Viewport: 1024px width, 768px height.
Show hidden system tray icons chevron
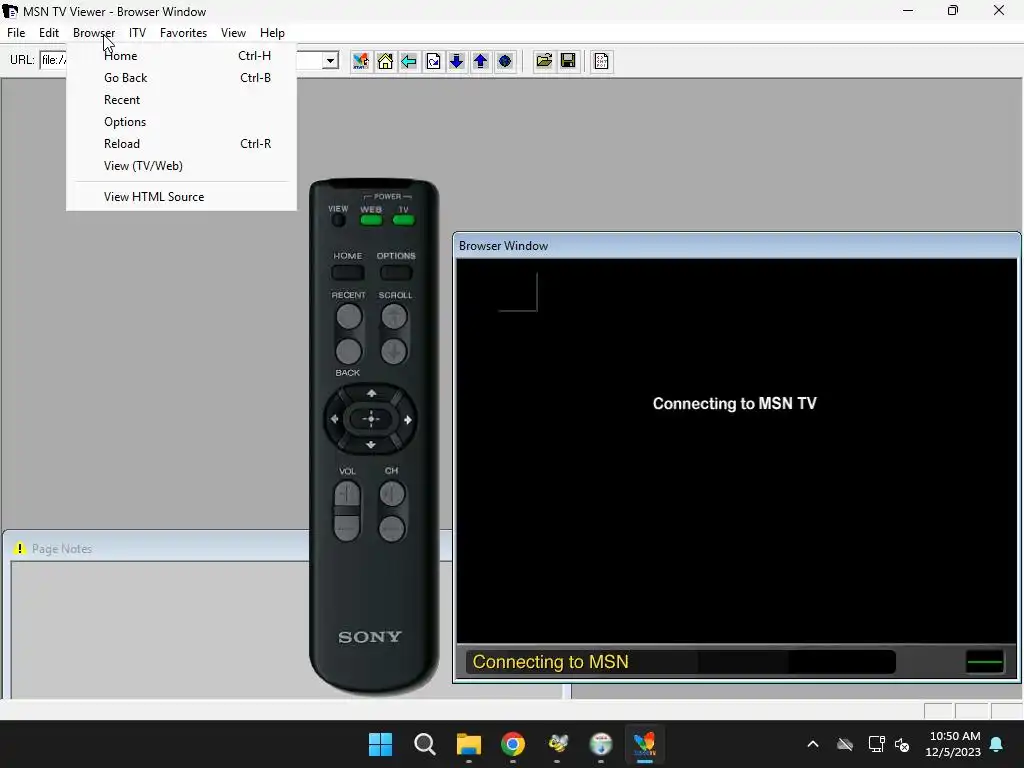pyautogui.click(x=813, y=744)
